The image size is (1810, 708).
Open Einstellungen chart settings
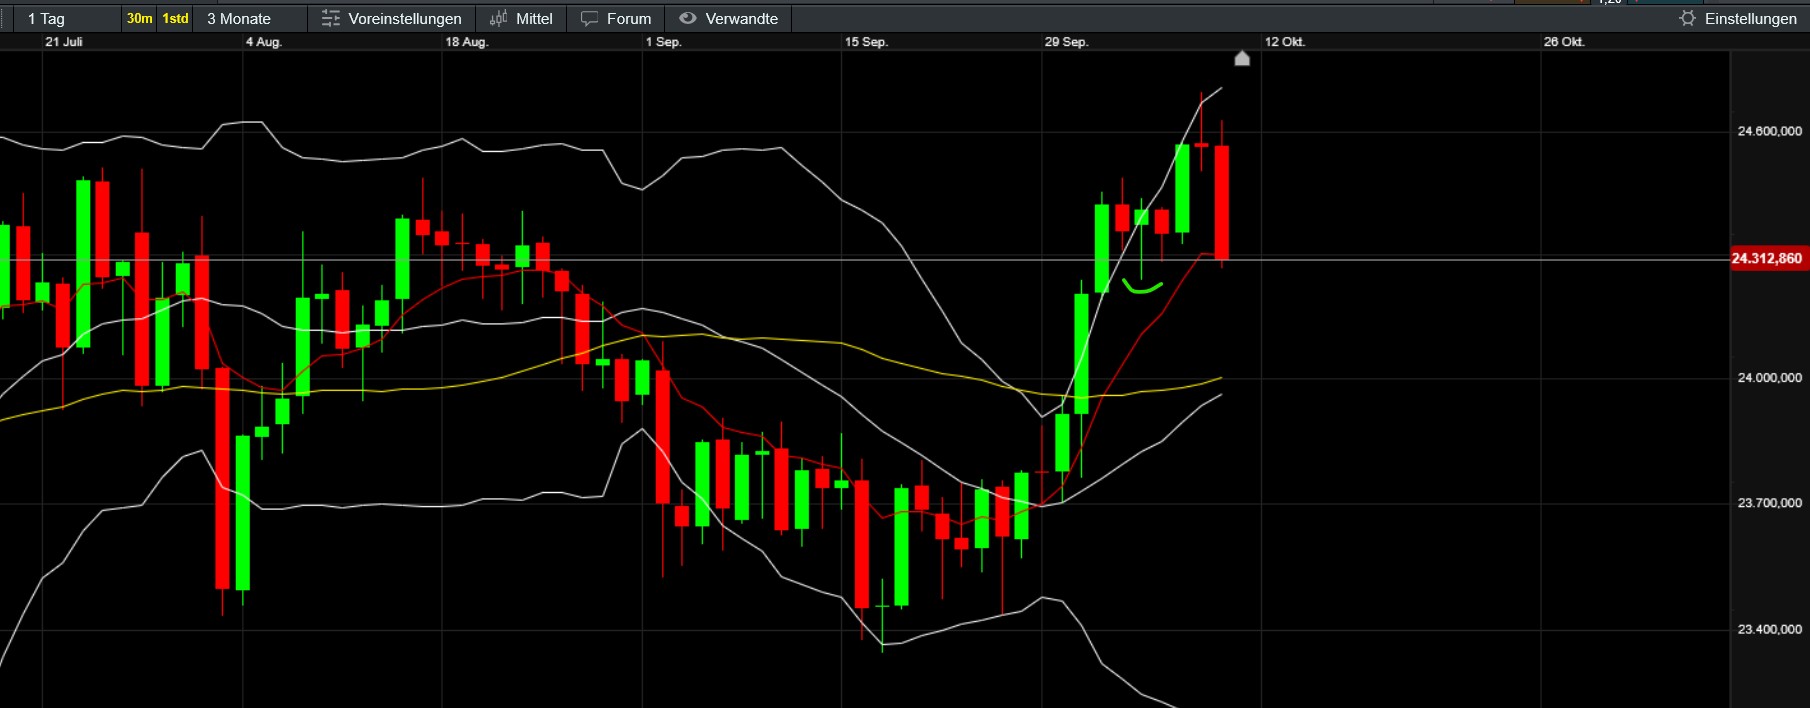(x=1751, y=18)
